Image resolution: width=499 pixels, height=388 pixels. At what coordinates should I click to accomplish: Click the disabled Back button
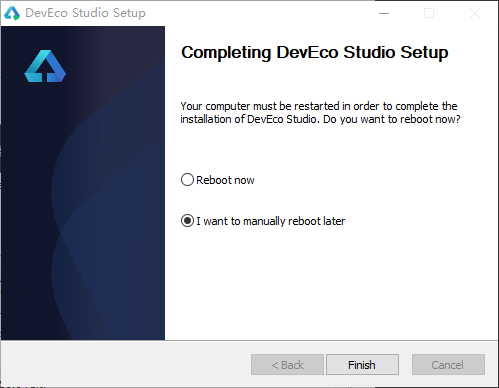287,365
